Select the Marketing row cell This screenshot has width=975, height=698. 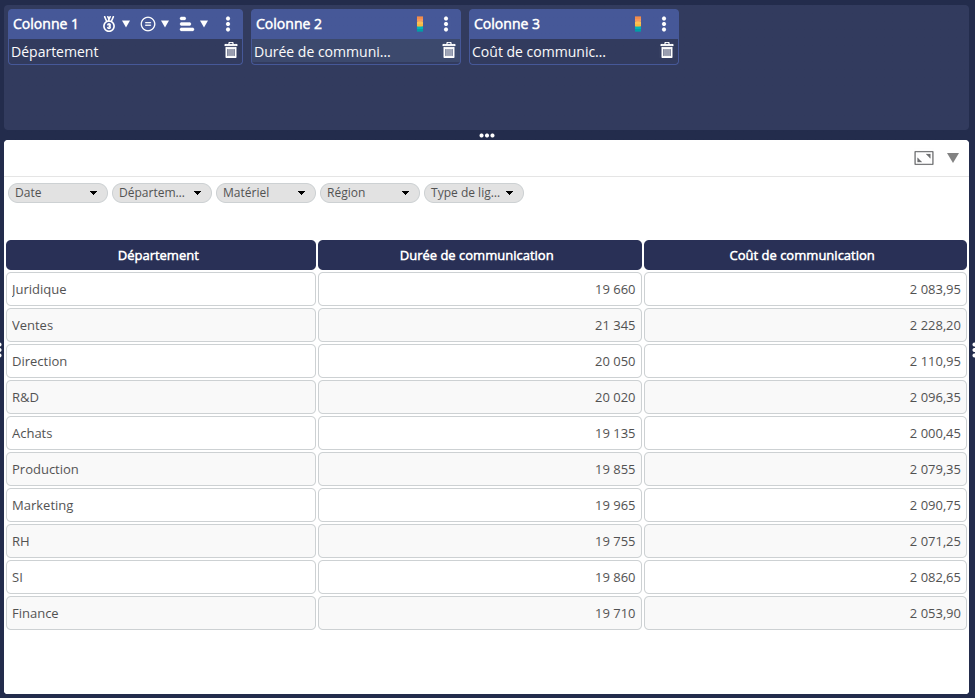coord(160,506)
